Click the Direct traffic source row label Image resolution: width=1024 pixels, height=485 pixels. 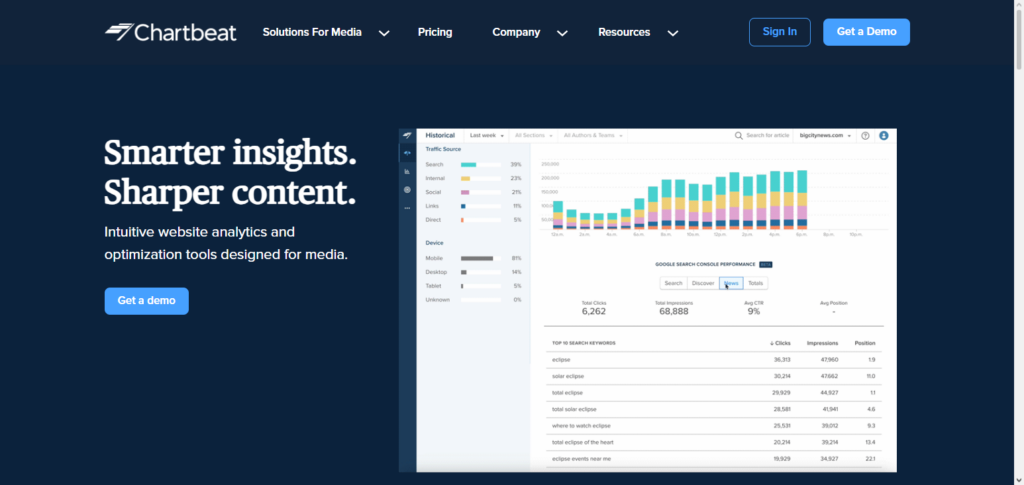[x=433, y=219]
